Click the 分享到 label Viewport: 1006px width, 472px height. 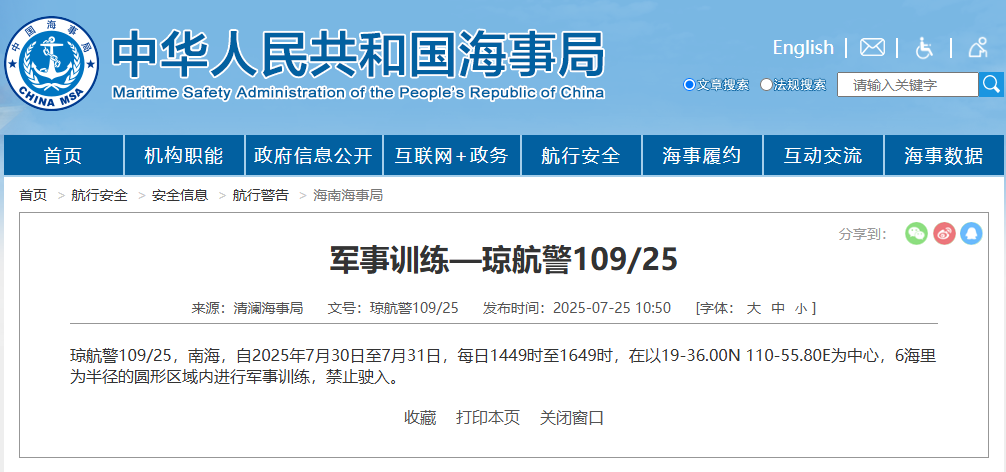tap(863, 234)
